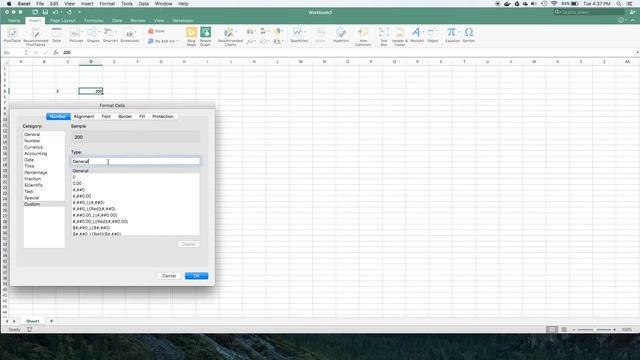Insert a Table from the ribbon
Image resolution: width=640 pixels, height=360 pixels.
pos(56,36)
